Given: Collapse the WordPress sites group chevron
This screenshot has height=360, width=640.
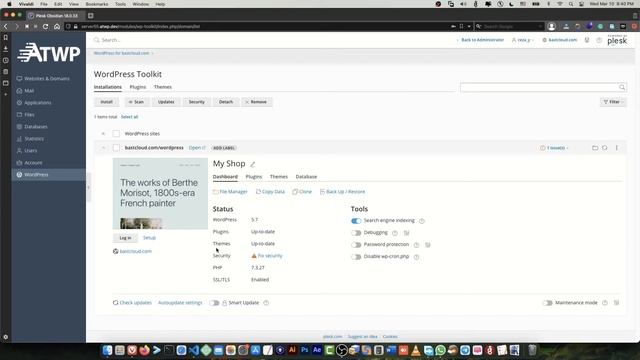Looking at the screenshot, I should pos(103,133).
